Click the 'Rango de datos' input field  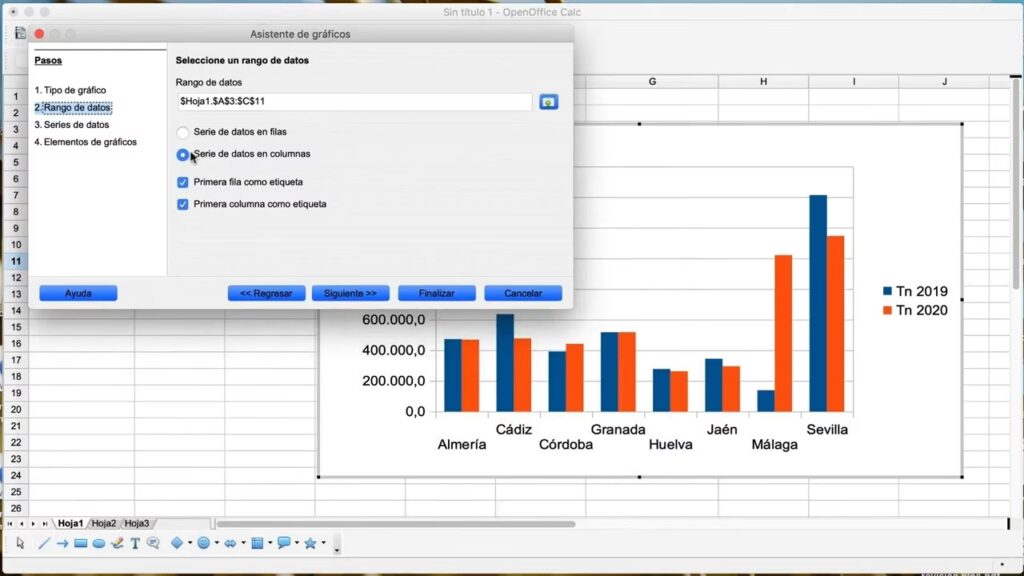[353, 102]
